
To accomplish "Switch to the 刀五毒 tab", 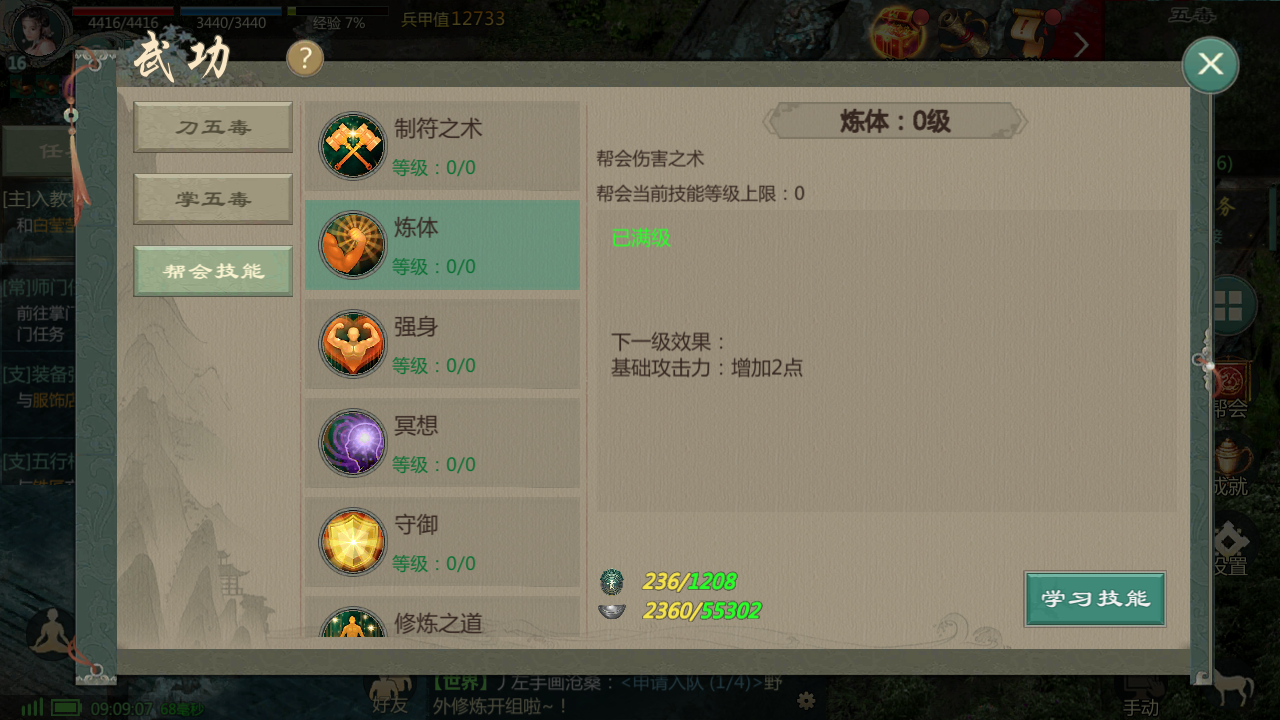I will (213, 127).
